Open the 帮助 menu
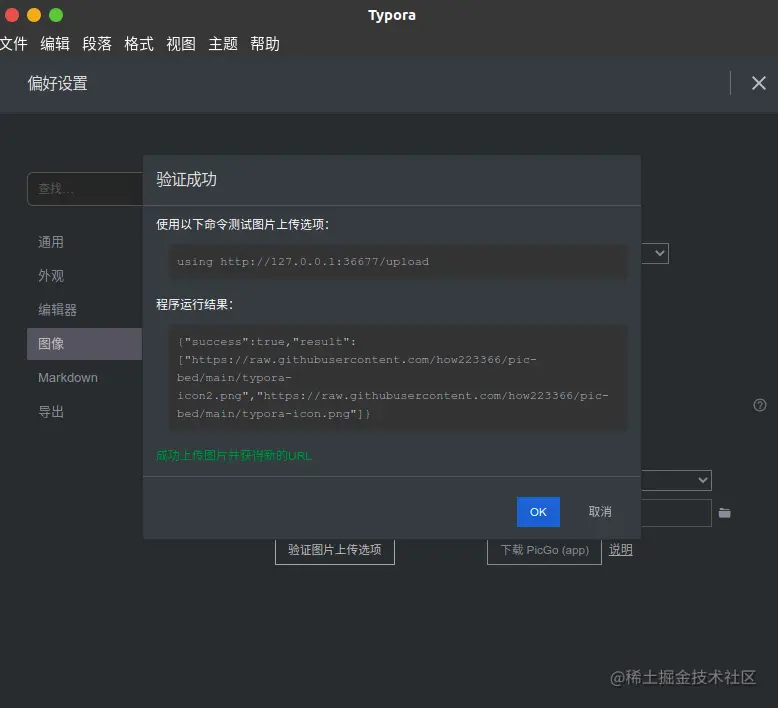 click(265, 44)
